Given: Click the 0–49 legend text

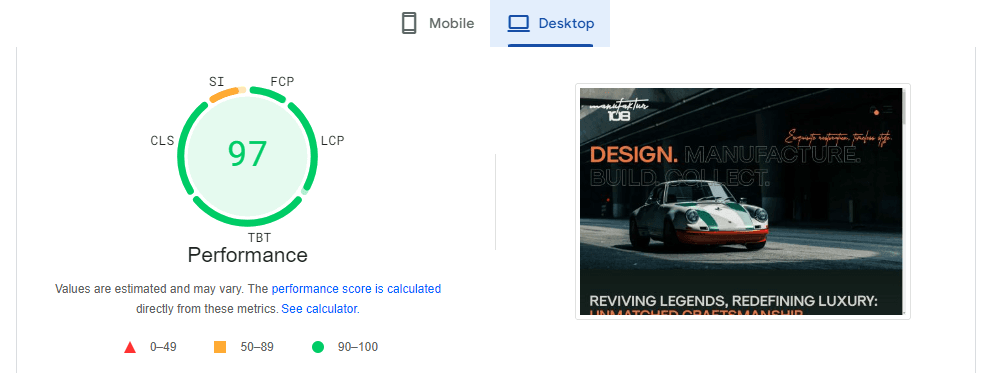Looking at the screenshot, I should [x=163, y=347].
